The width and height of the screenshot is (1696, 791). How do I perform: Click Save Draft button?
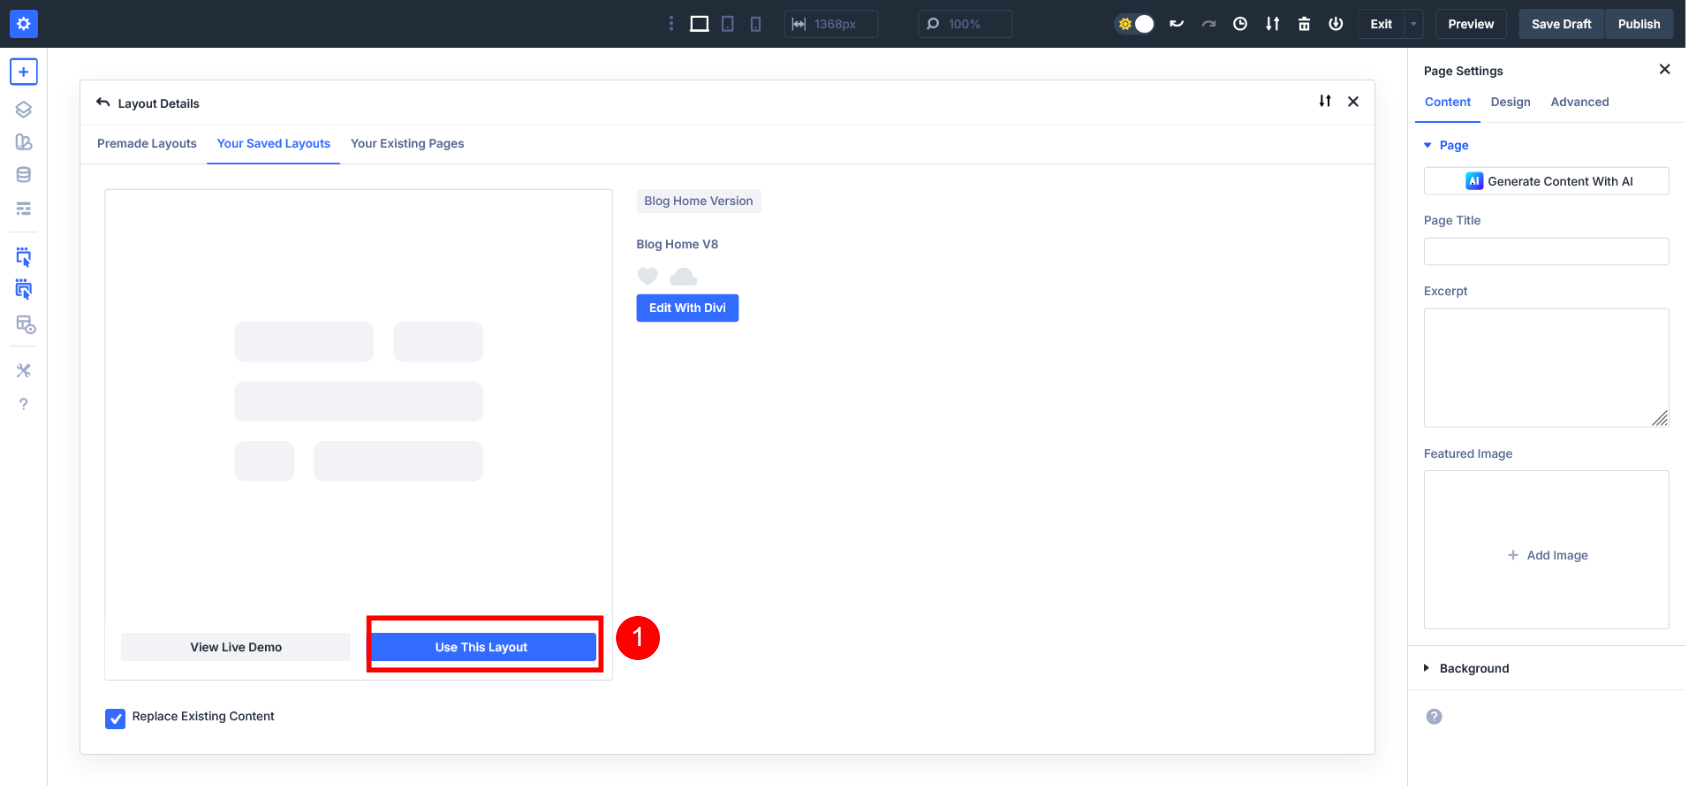[x=1561, y=23]
